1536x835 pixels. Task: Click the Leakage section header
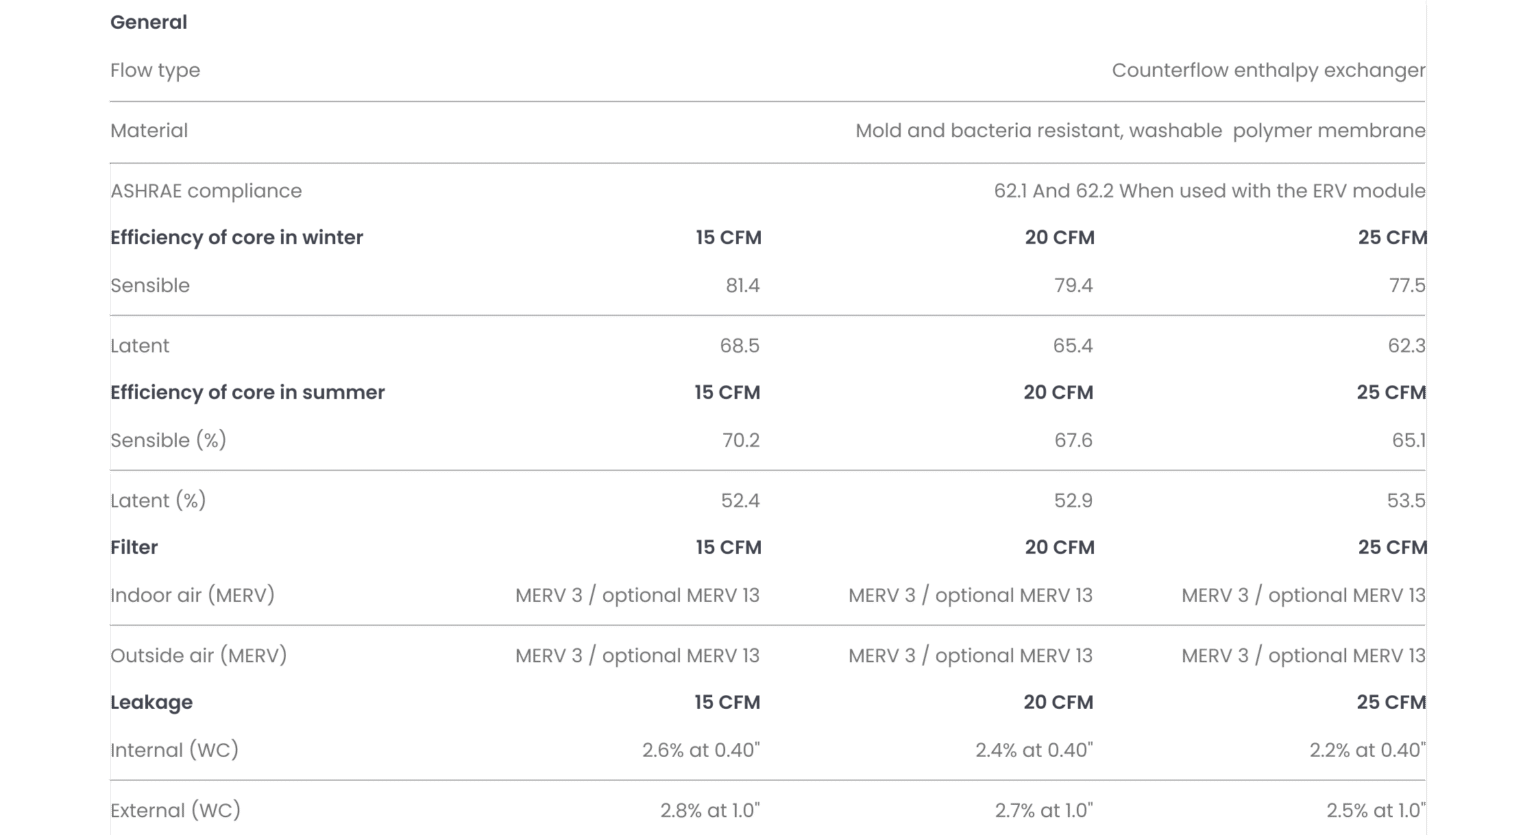pyautogui.click(x=152, y=702)
